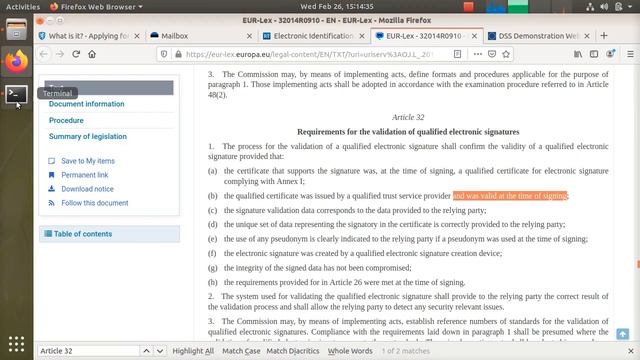Open Activities overview
Image resolution: width=640 pixels, height=360 pixels.
23,7
